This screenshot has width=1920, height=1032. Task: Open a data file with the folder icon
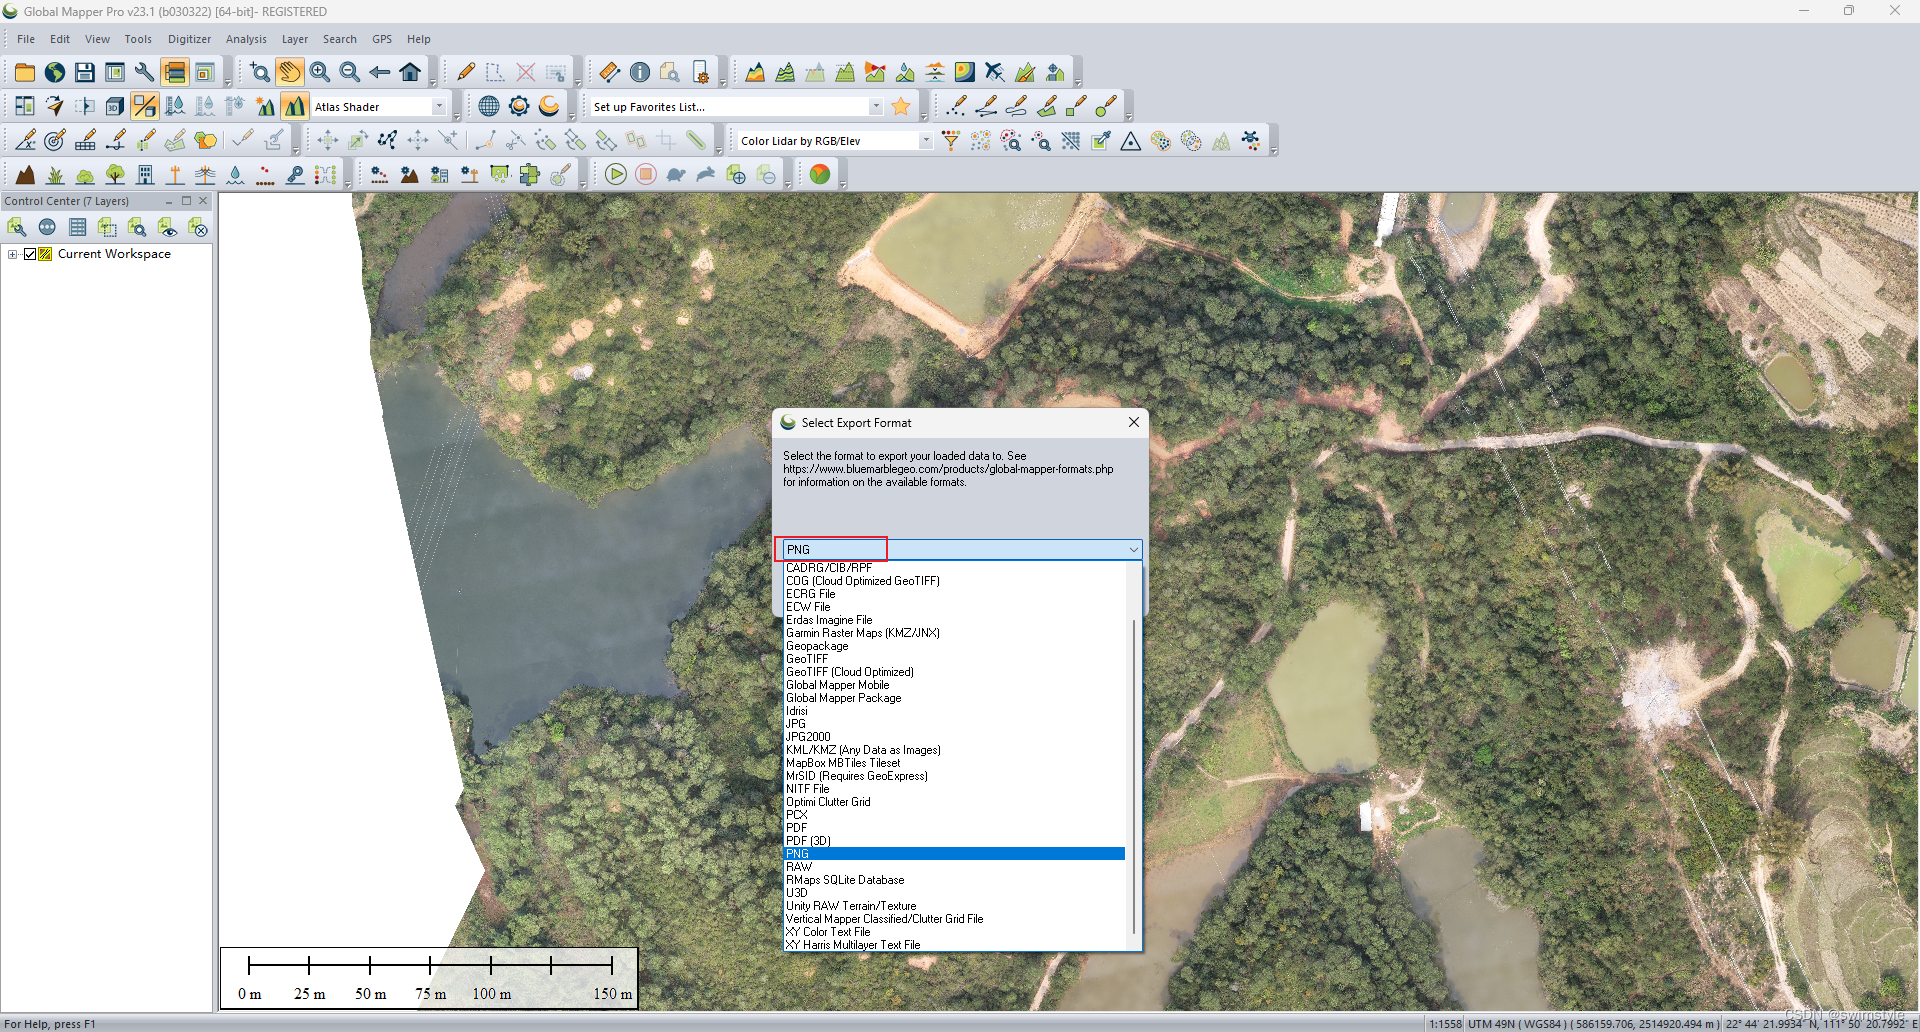point(25,72)
